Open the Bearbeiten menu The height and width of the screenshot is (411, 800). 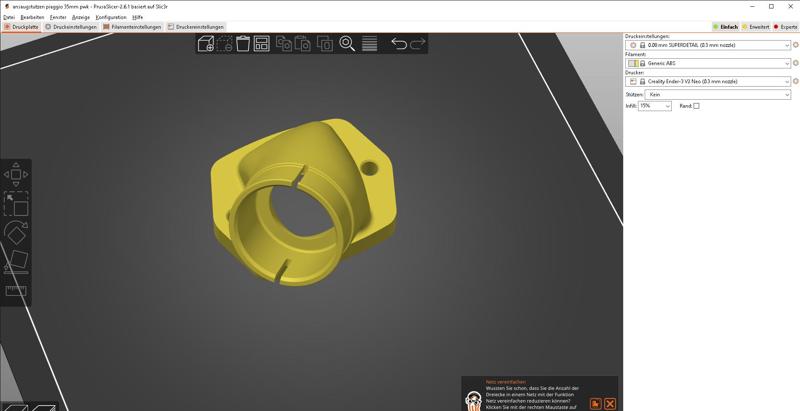[x=32, y=17]
